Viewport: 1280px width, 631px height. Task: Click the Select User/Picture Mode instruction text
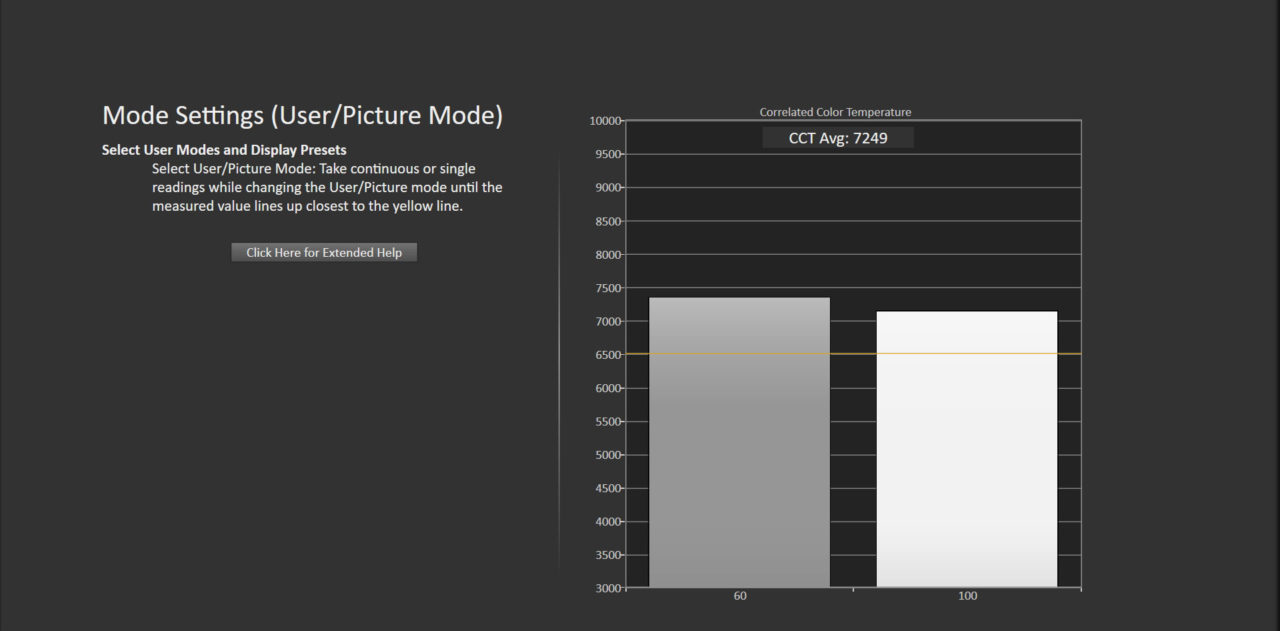coord(327,188)
